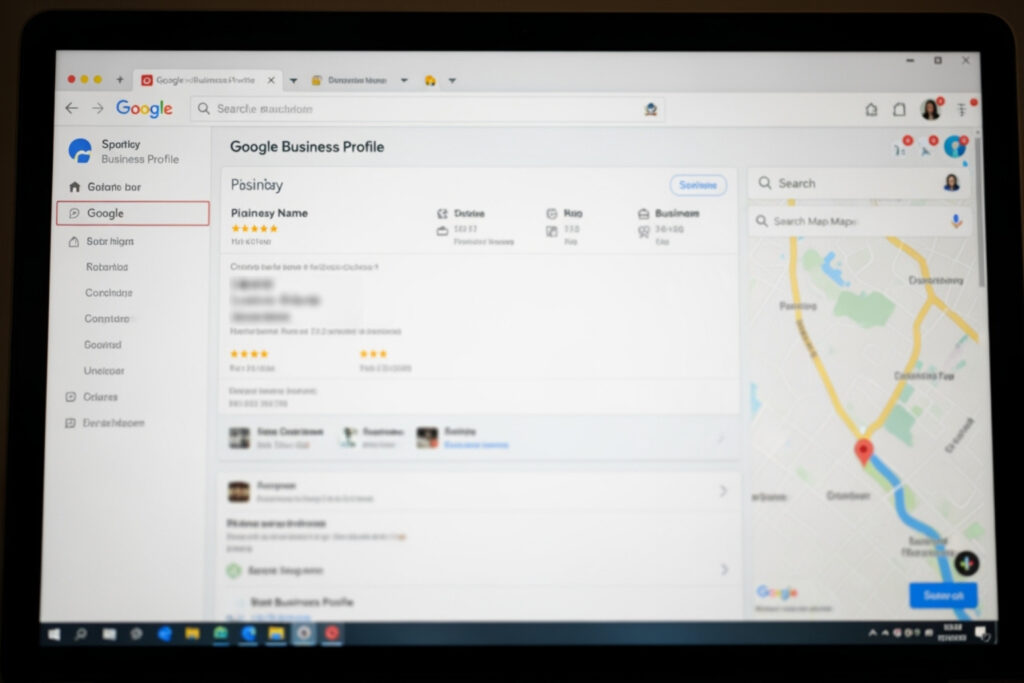
Task: Click the outlined pill button in card header
Action: click(x=697, y=185)
